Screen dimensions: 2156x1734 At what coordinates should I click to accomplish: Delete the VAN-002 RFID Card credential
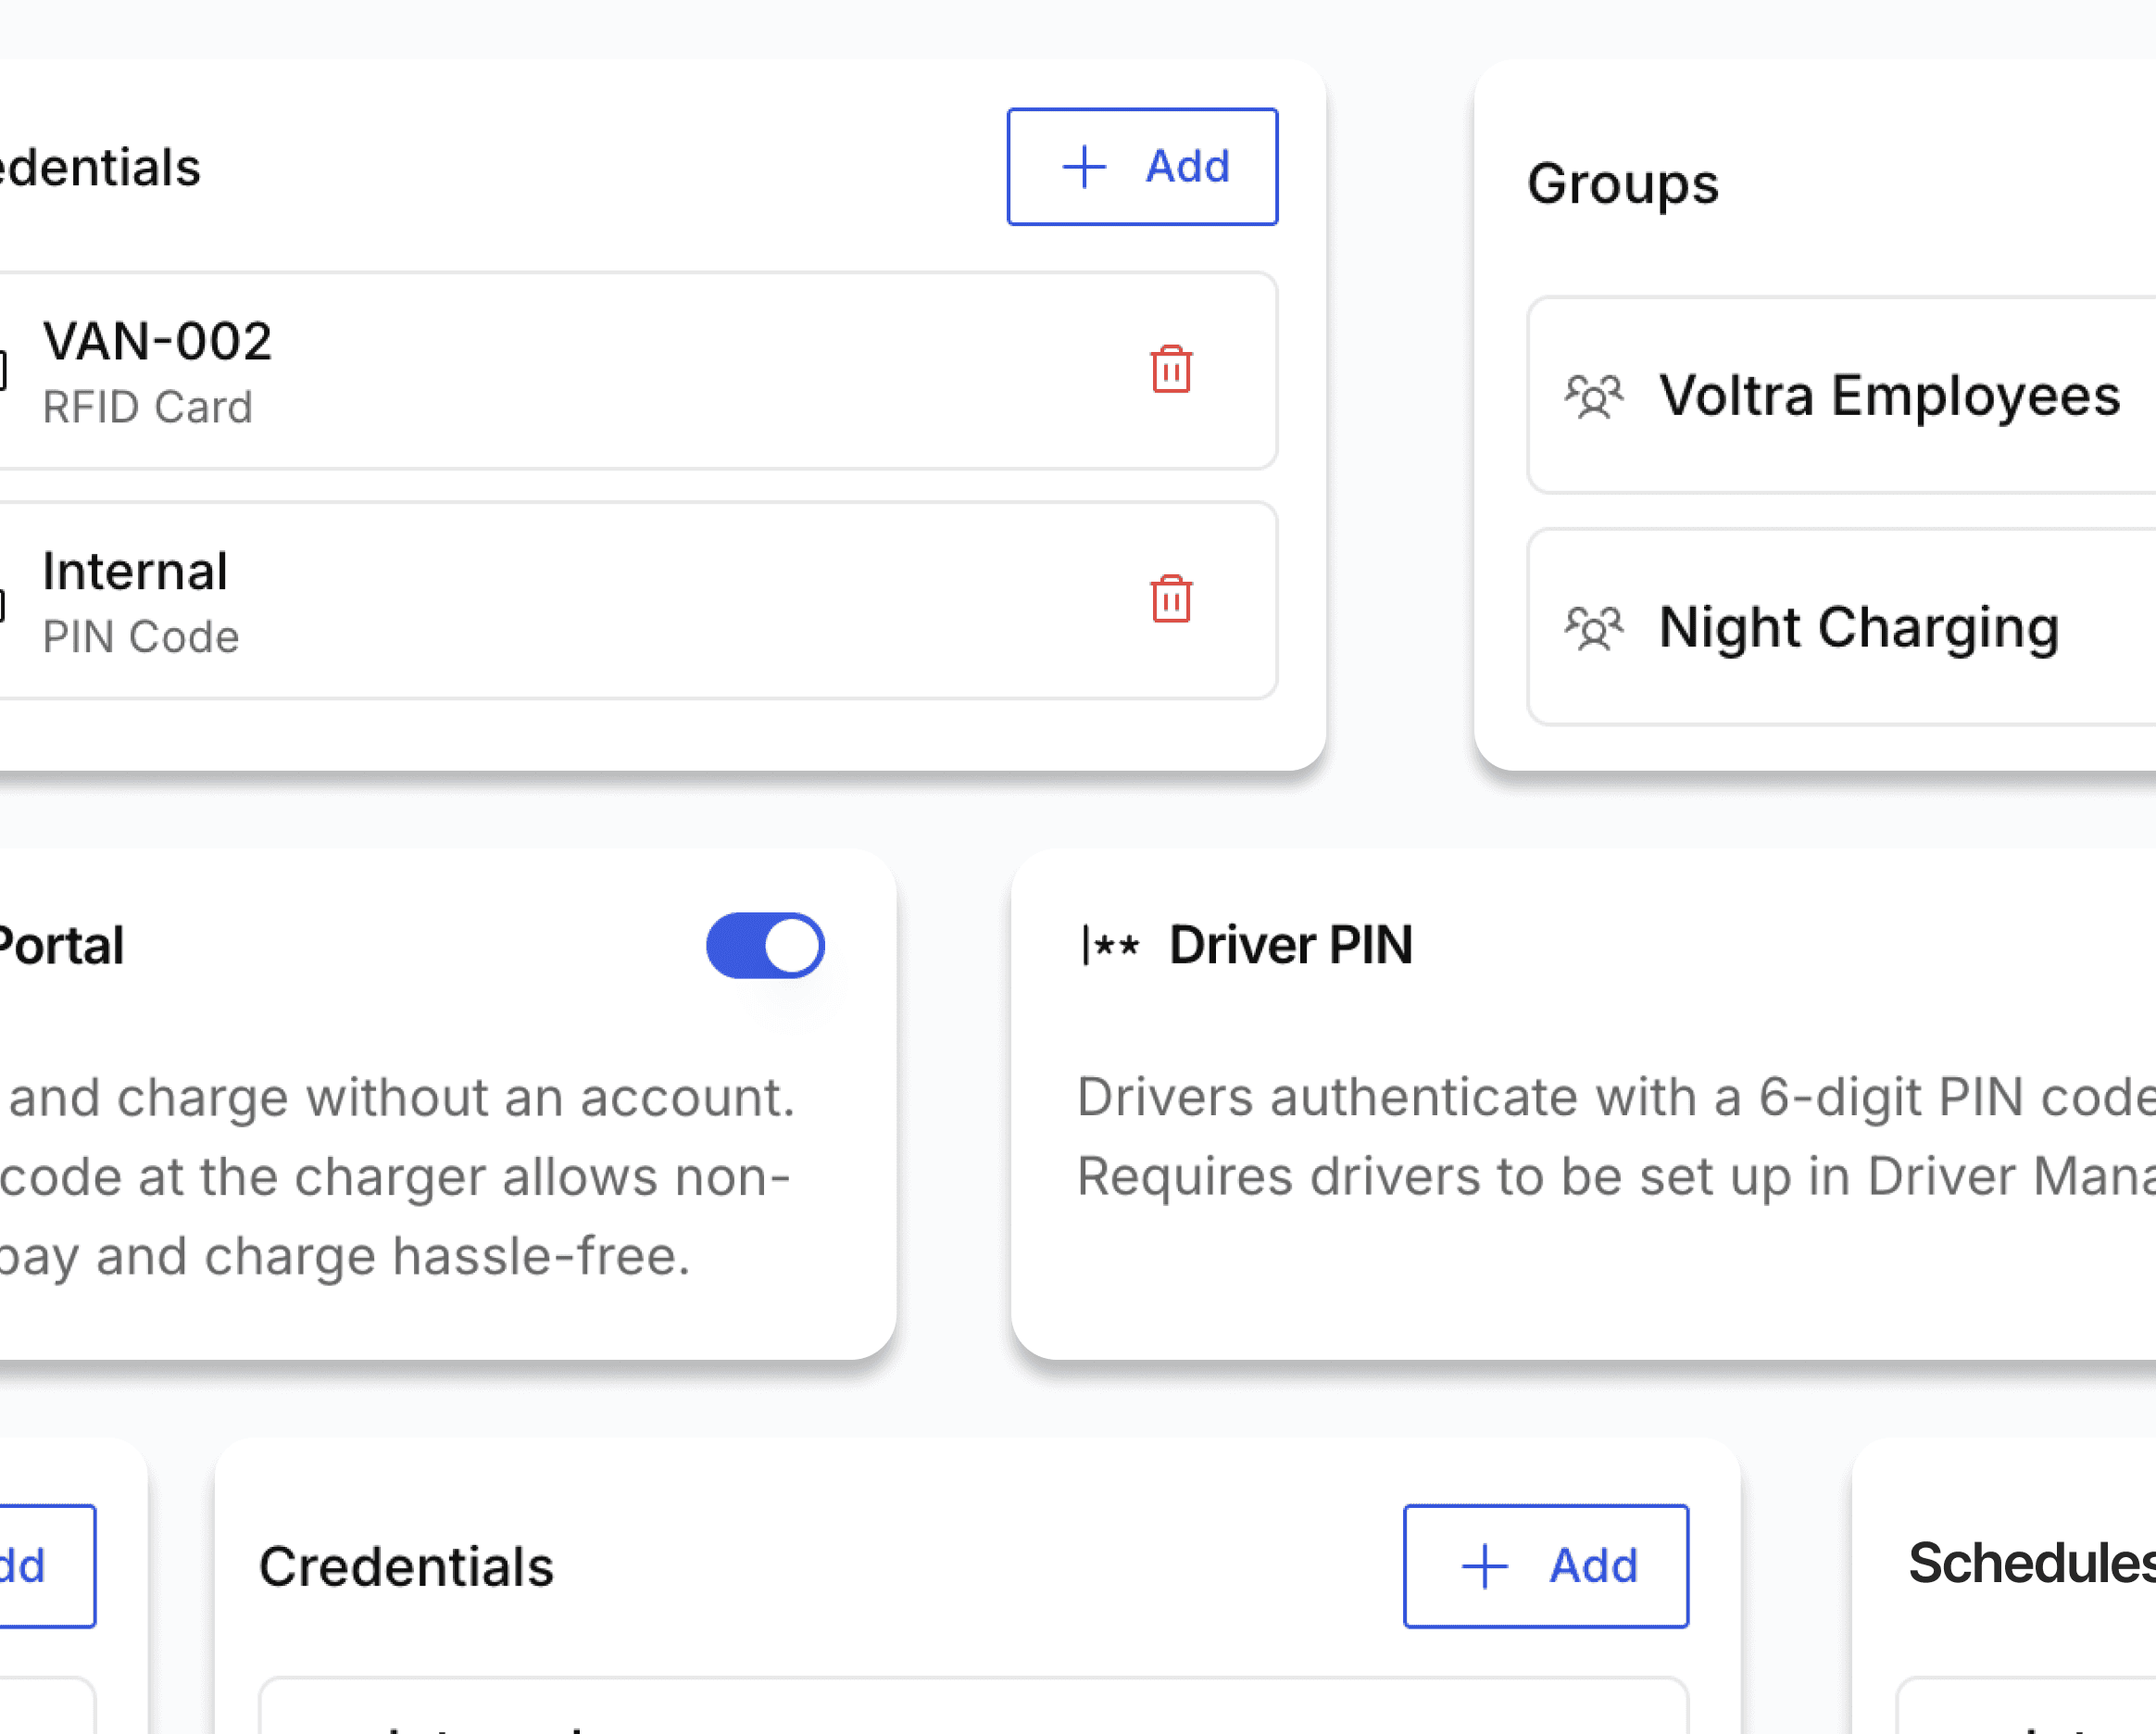click(x=1170, y=370)
